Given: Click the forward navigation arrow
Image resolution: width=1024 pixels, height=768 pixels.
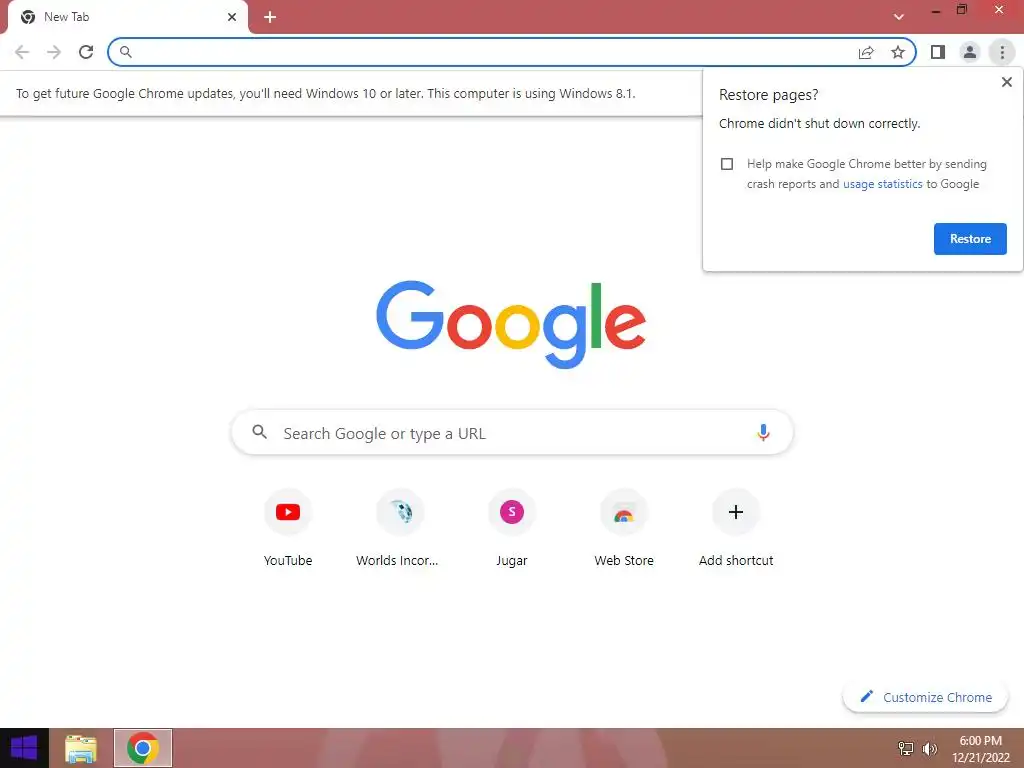Looking at the screenshot, I should [x=54, y=52].
